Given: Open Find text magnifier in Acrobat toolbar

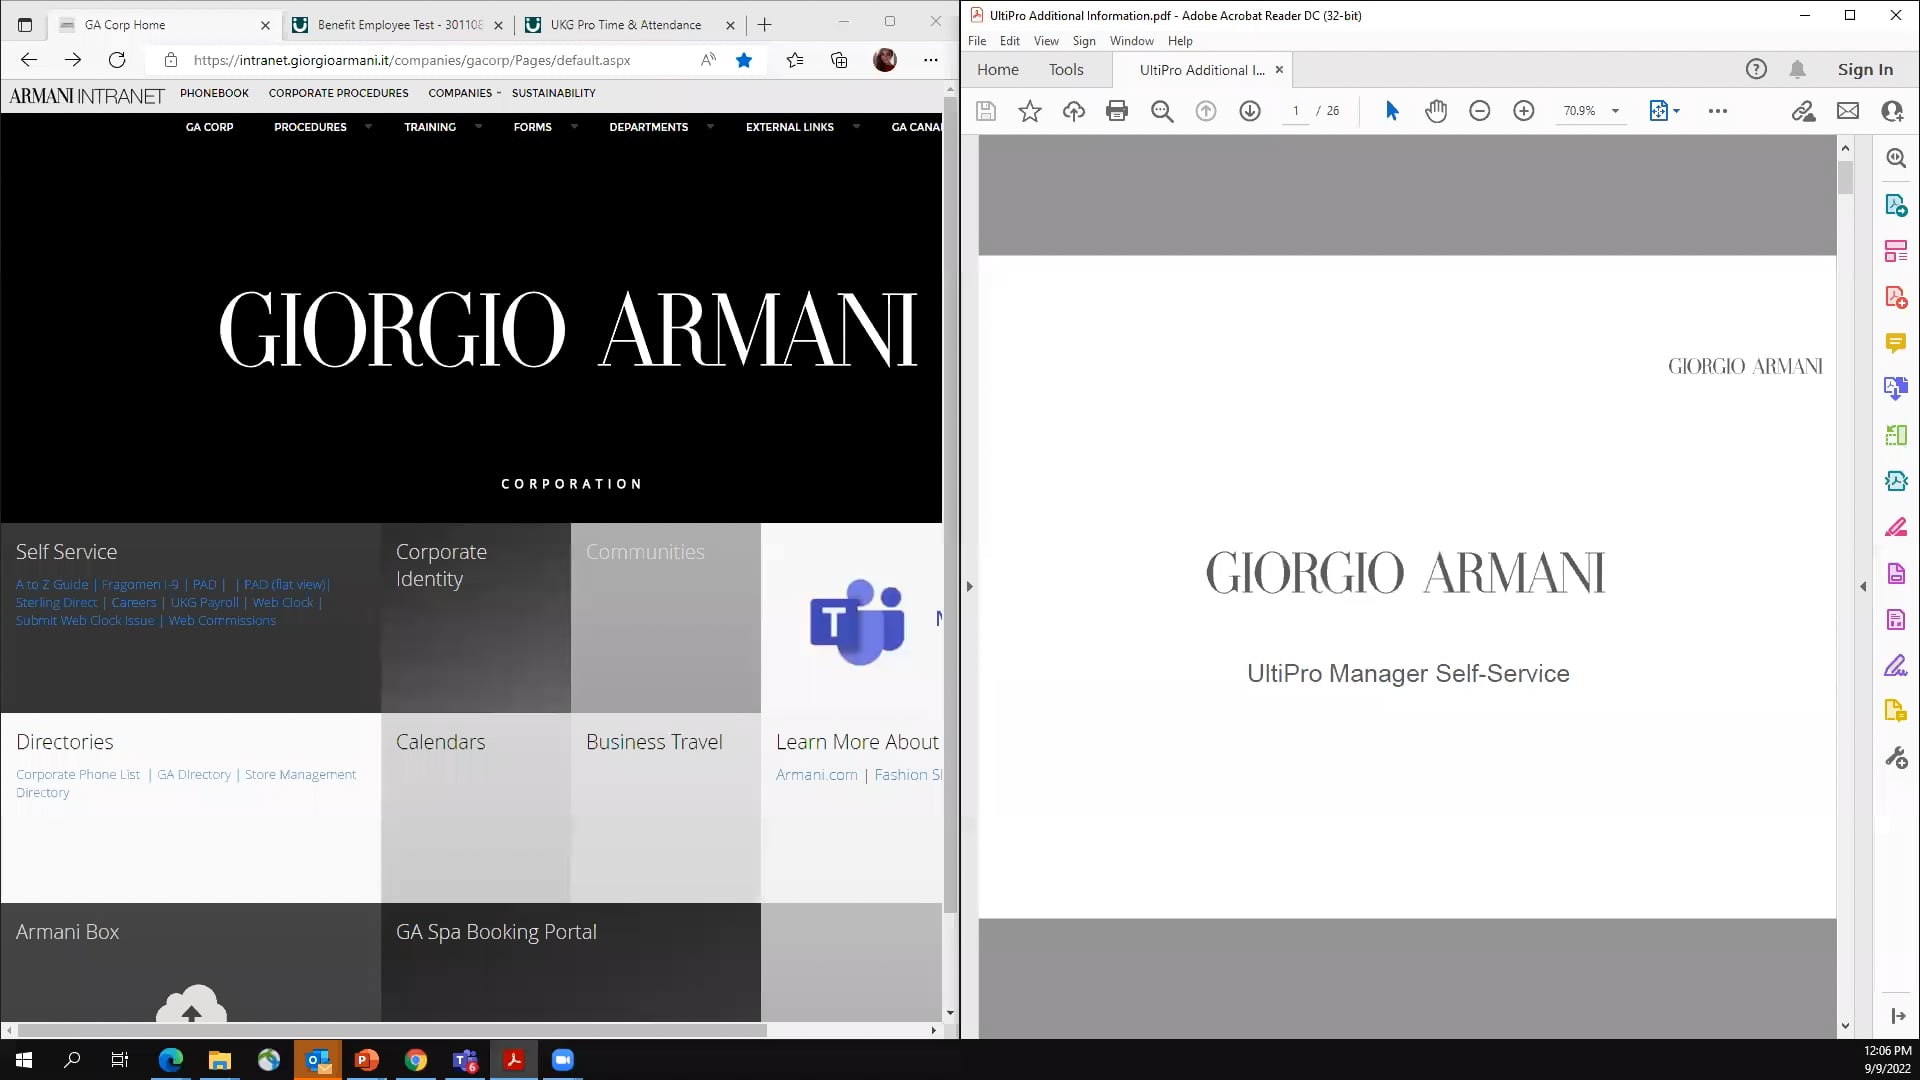Looking at the screenshot, I should [1162, 111].
